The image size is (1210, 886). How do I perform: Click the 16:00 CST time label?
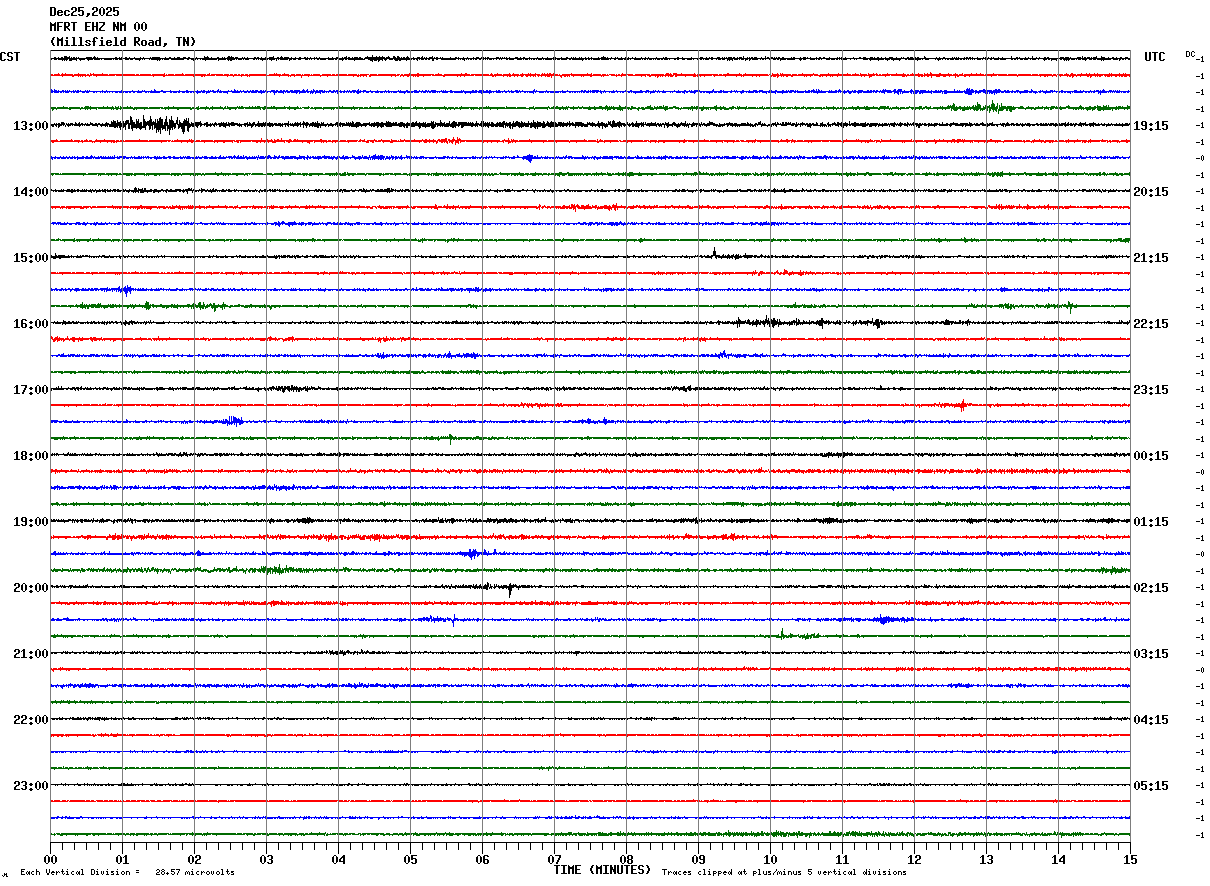tap(30, 324)
